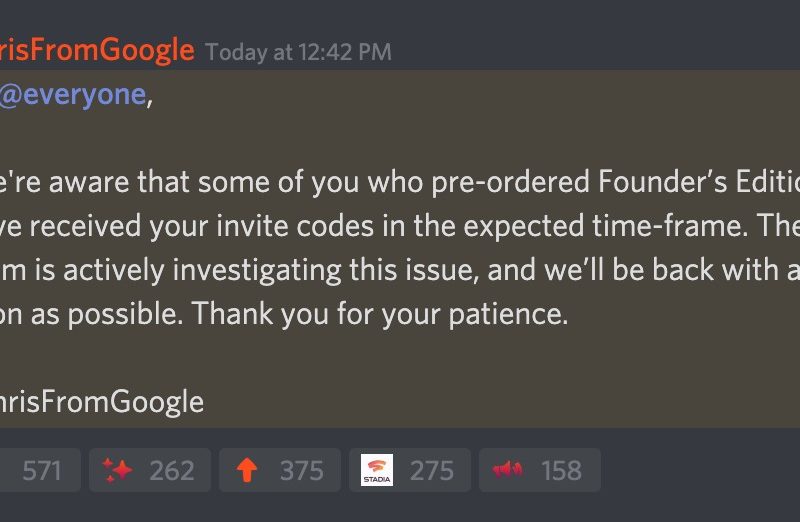Click the red megaphone reaction emoji

[x=507, y=470]
